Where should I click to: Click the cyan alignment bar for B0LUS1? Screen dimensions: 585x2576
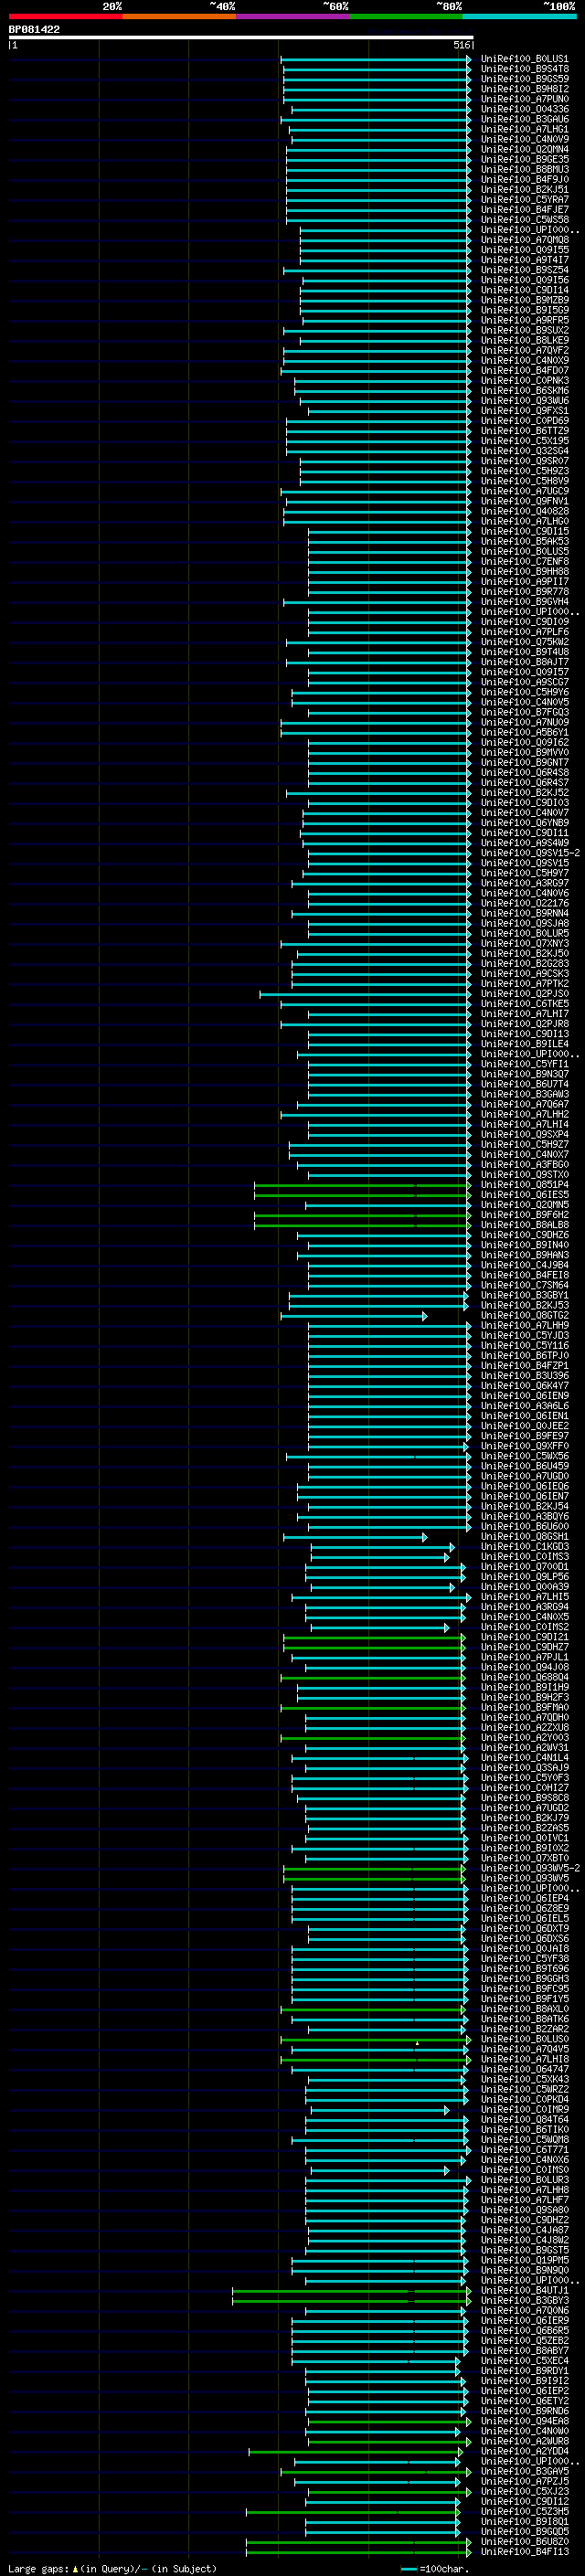[x=376, y=59]
